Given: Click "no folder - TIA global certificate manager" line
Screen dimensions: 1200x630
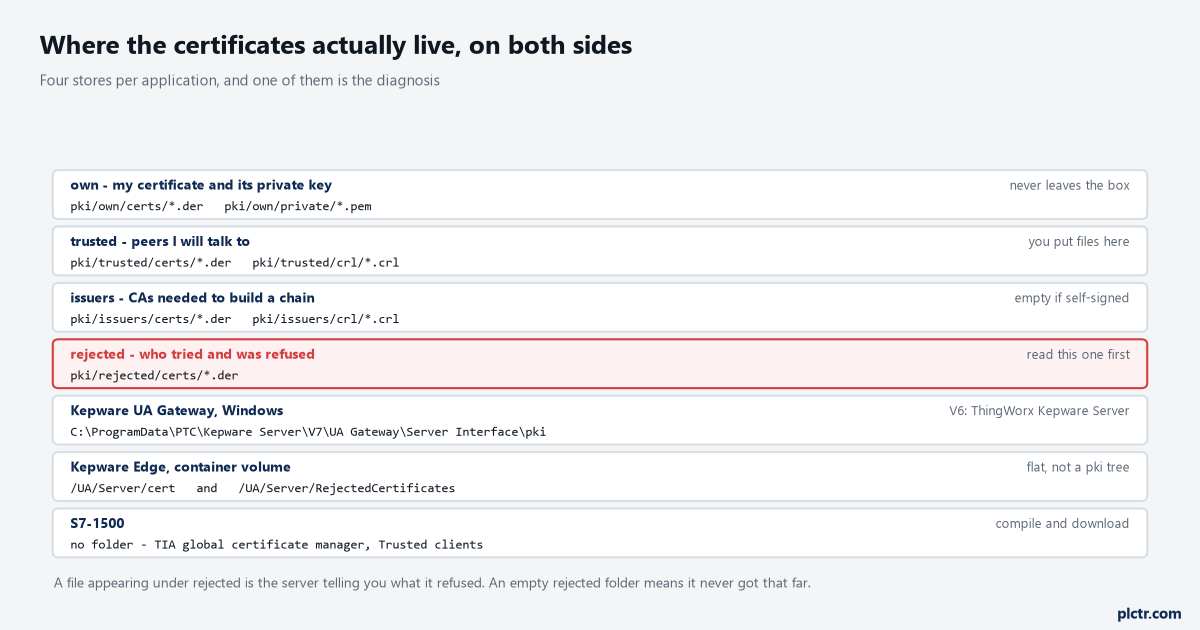Looking at the screenshot, I should click(x=277, y=545).
